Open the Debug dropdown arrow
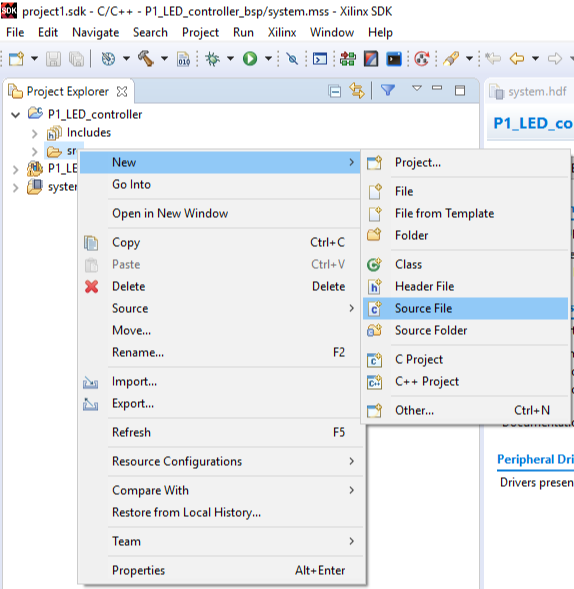The height and width of the screenshot is (589, 574). coord(230,59)
